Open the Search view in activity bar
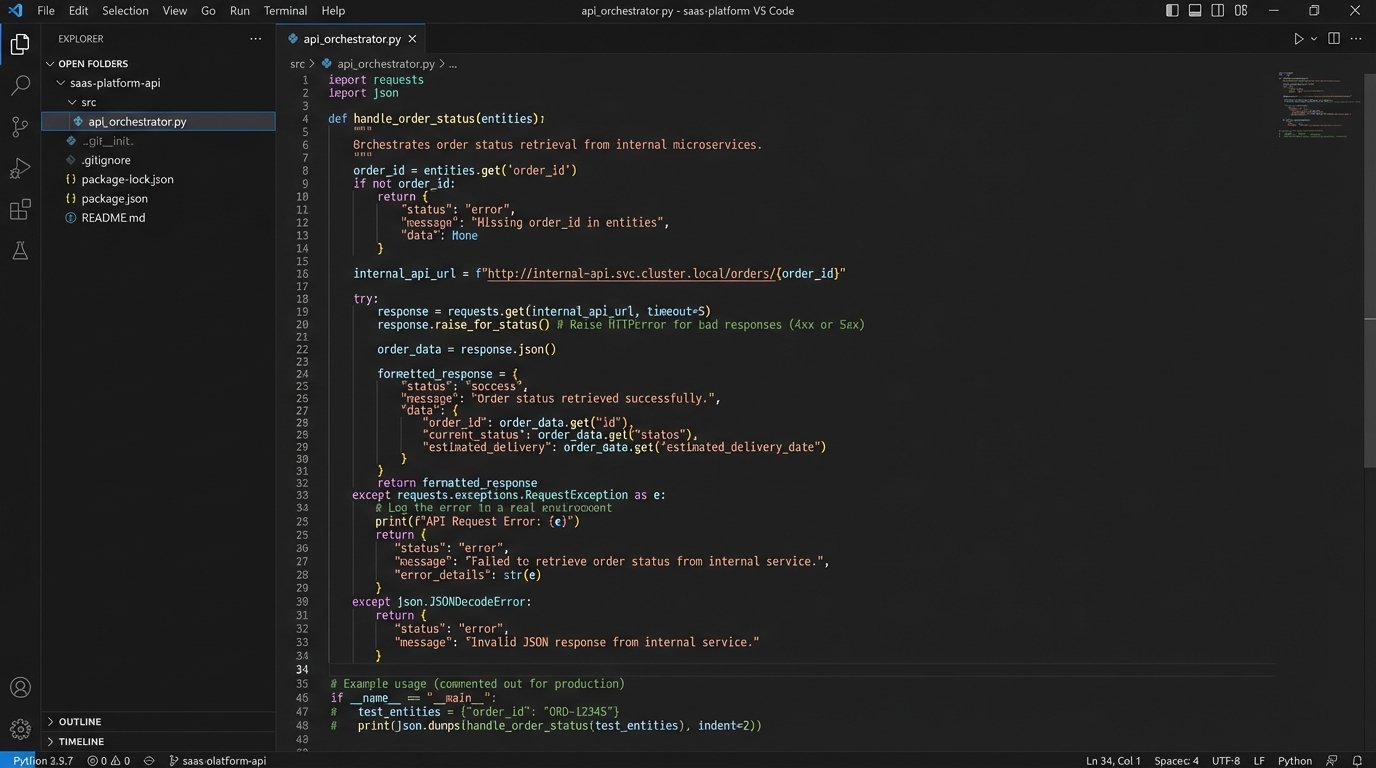 pyautogui.click(x=20, y=85)
